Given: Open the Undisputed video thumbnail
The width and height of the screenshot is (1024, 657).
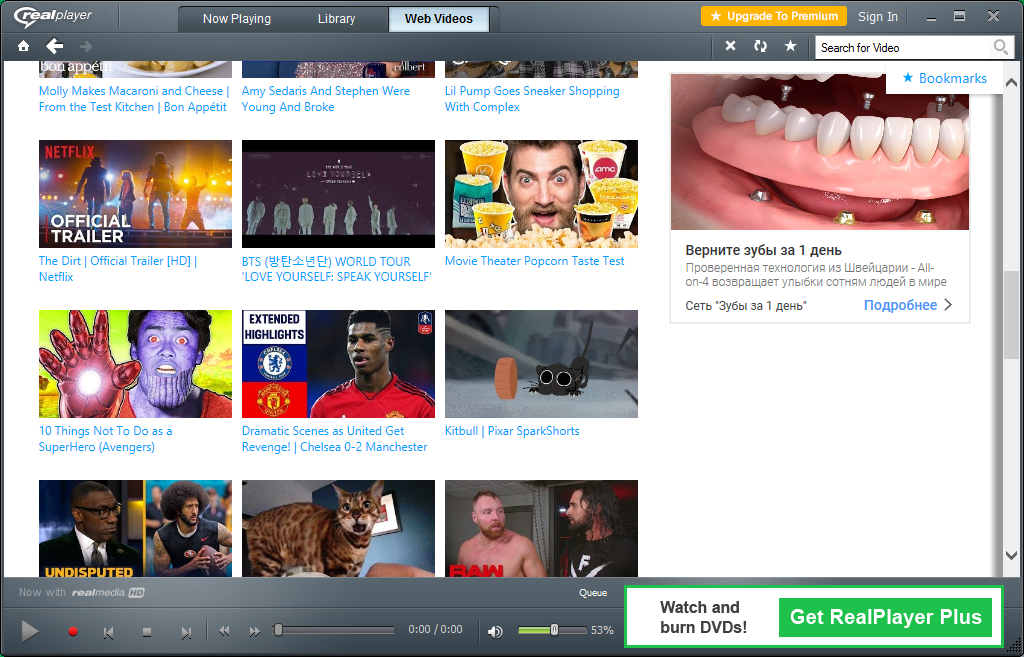Looking at the screenshot, I should (x=135, y=528).
